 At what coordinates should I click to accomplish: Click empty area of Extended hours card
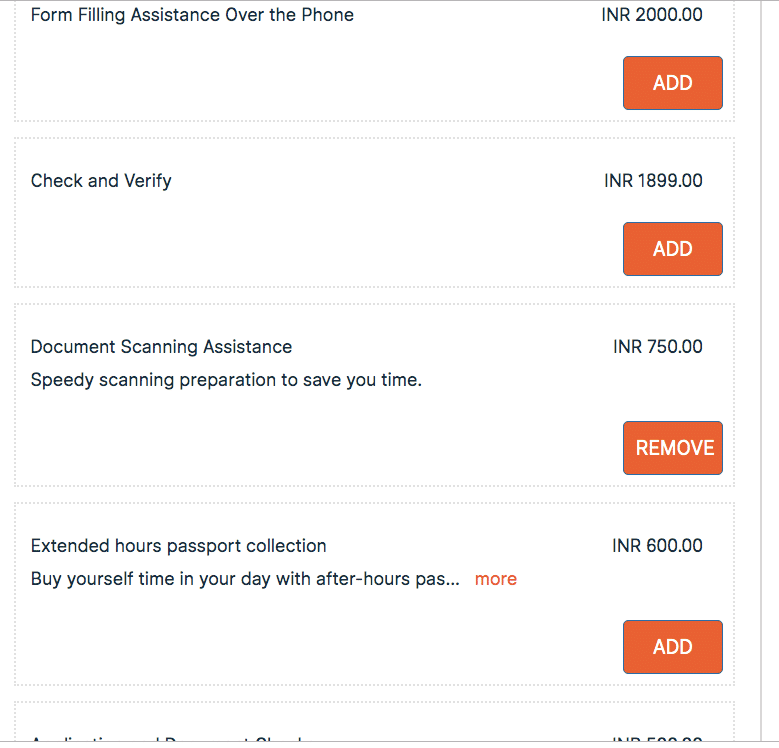tap(300, 640)
